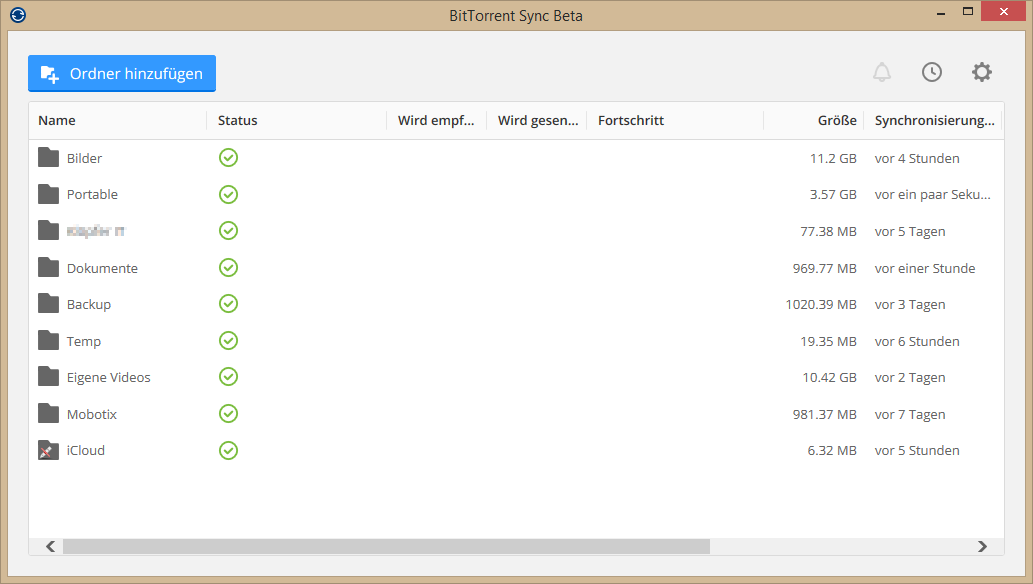The image size is (1033, 584).
Task: Click the green status check for iCloud
Action: coord(229,451)
